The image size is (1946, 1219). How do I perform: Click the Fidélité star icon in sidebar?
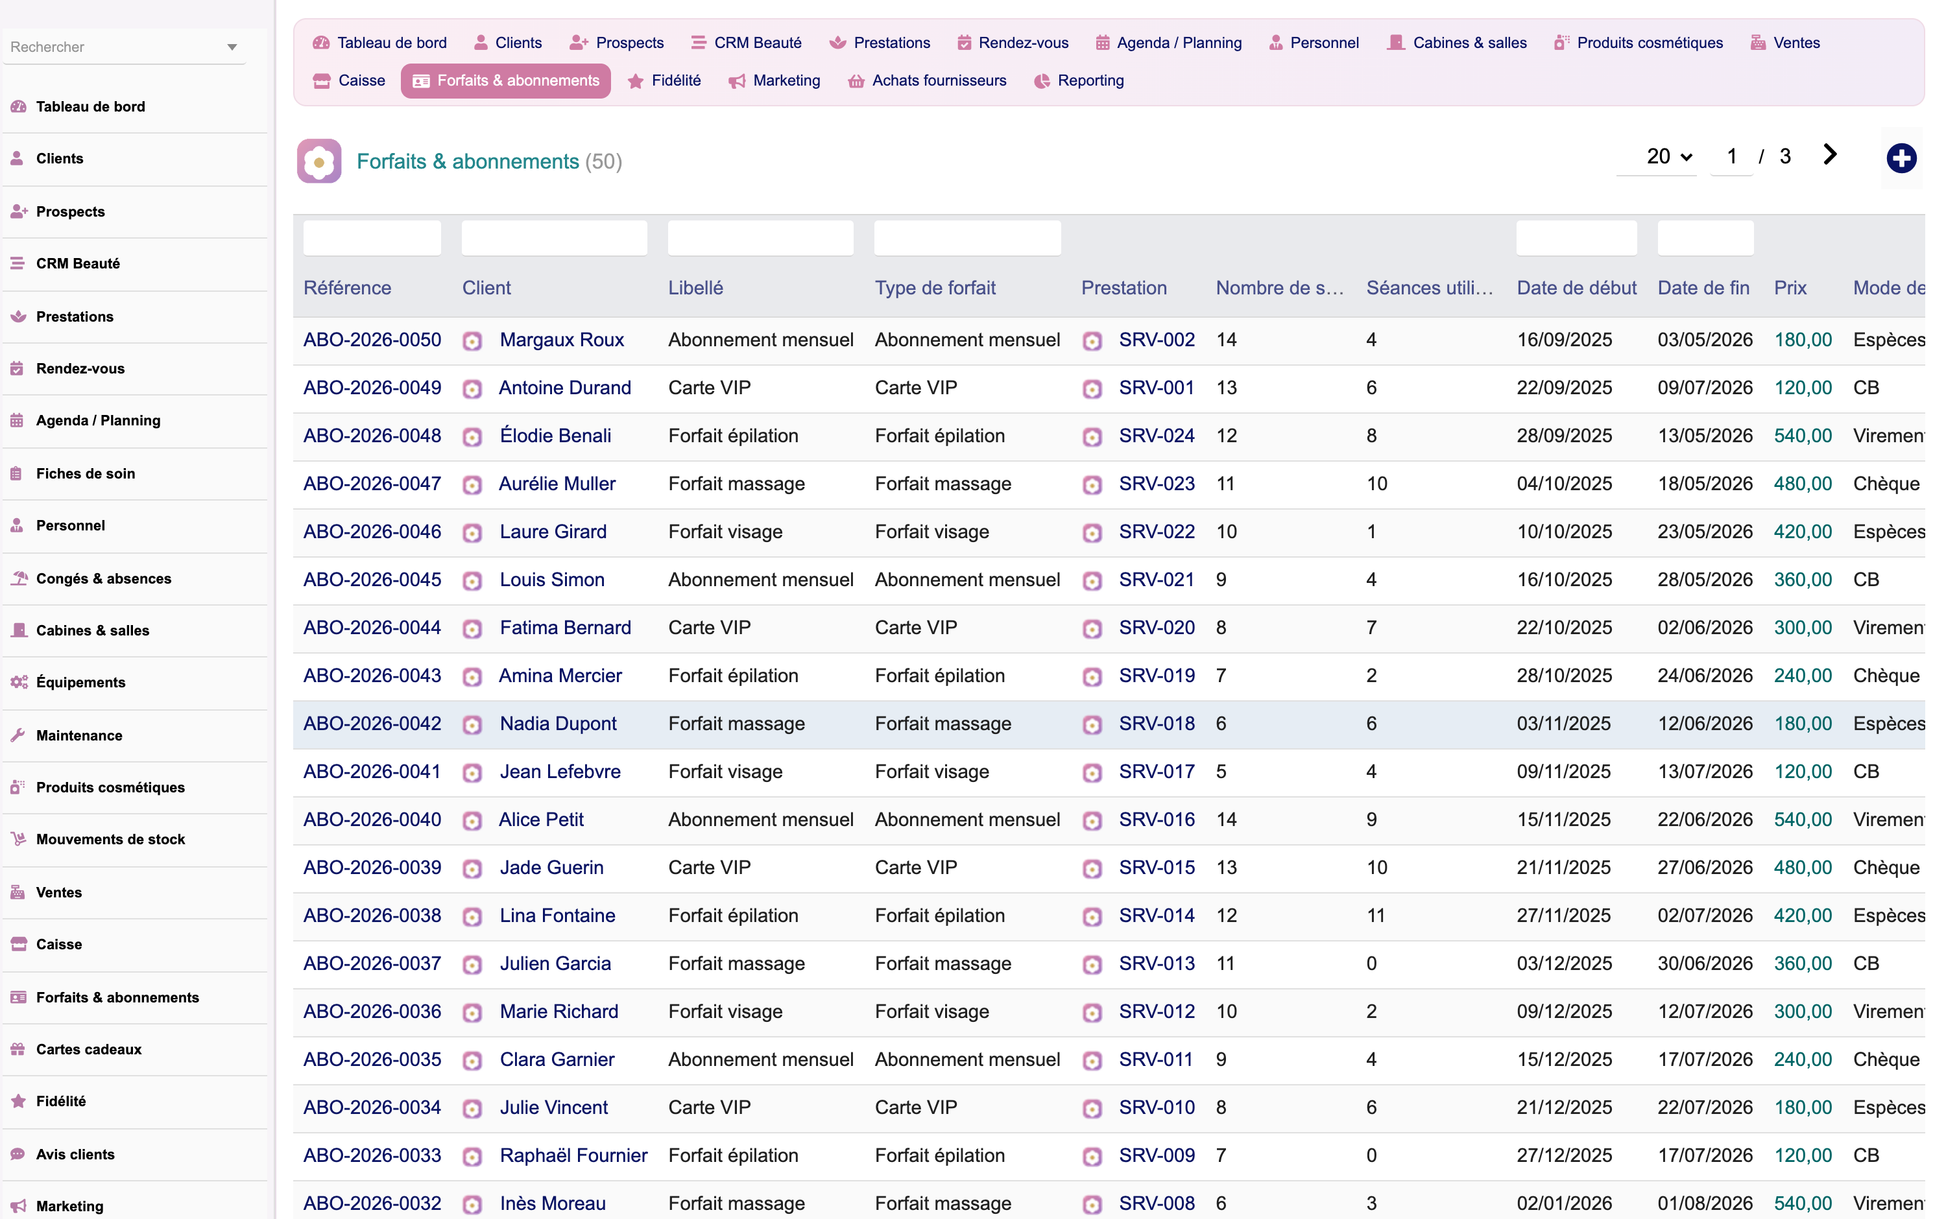click(18, 1101)
